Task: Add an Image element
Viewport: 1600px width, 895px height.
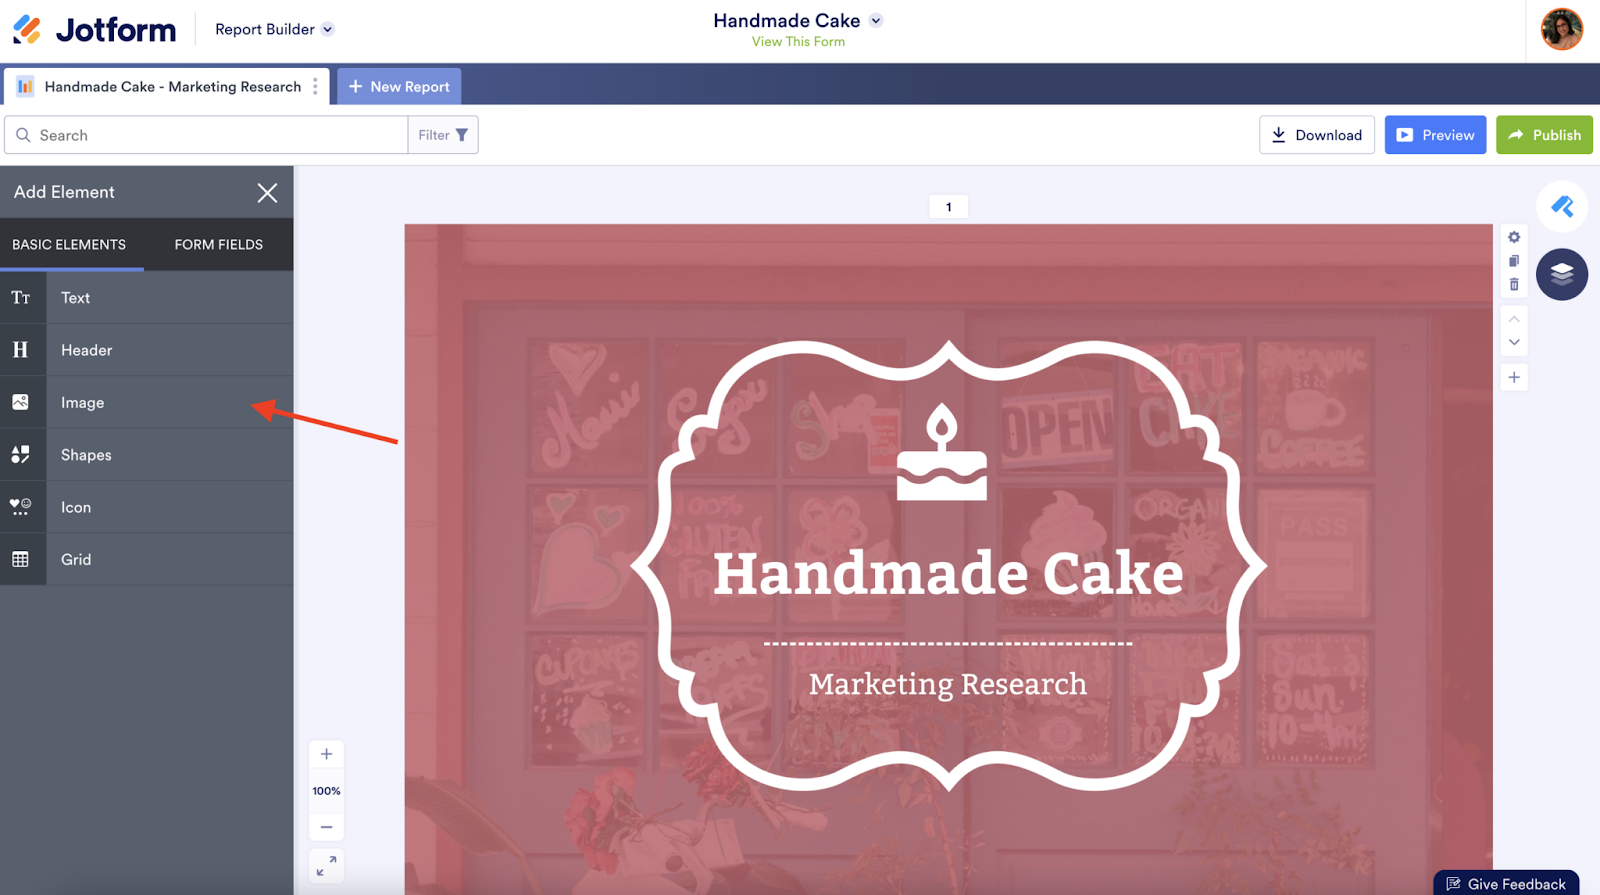Action: [147, 402]
